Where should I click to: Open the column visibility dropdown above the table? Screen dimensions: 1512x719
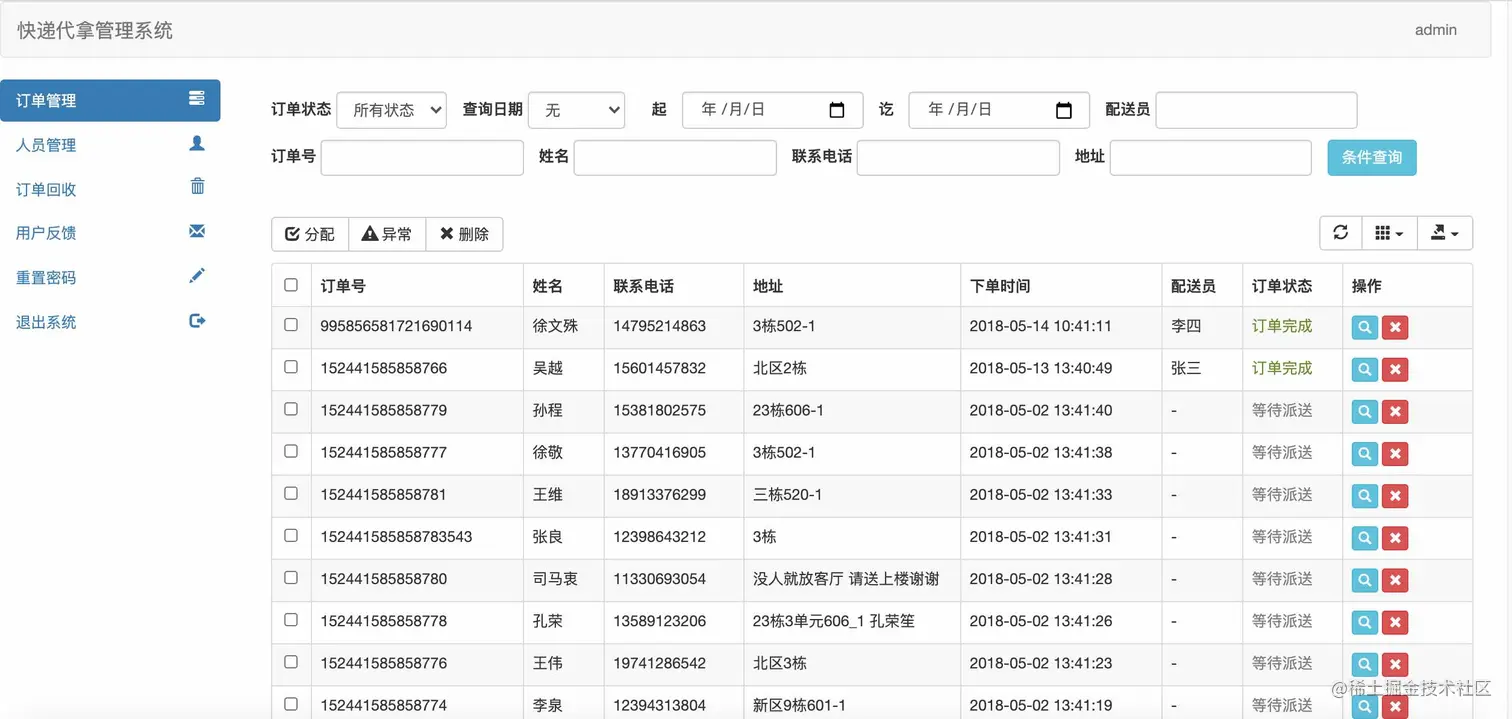[1389, 233]
